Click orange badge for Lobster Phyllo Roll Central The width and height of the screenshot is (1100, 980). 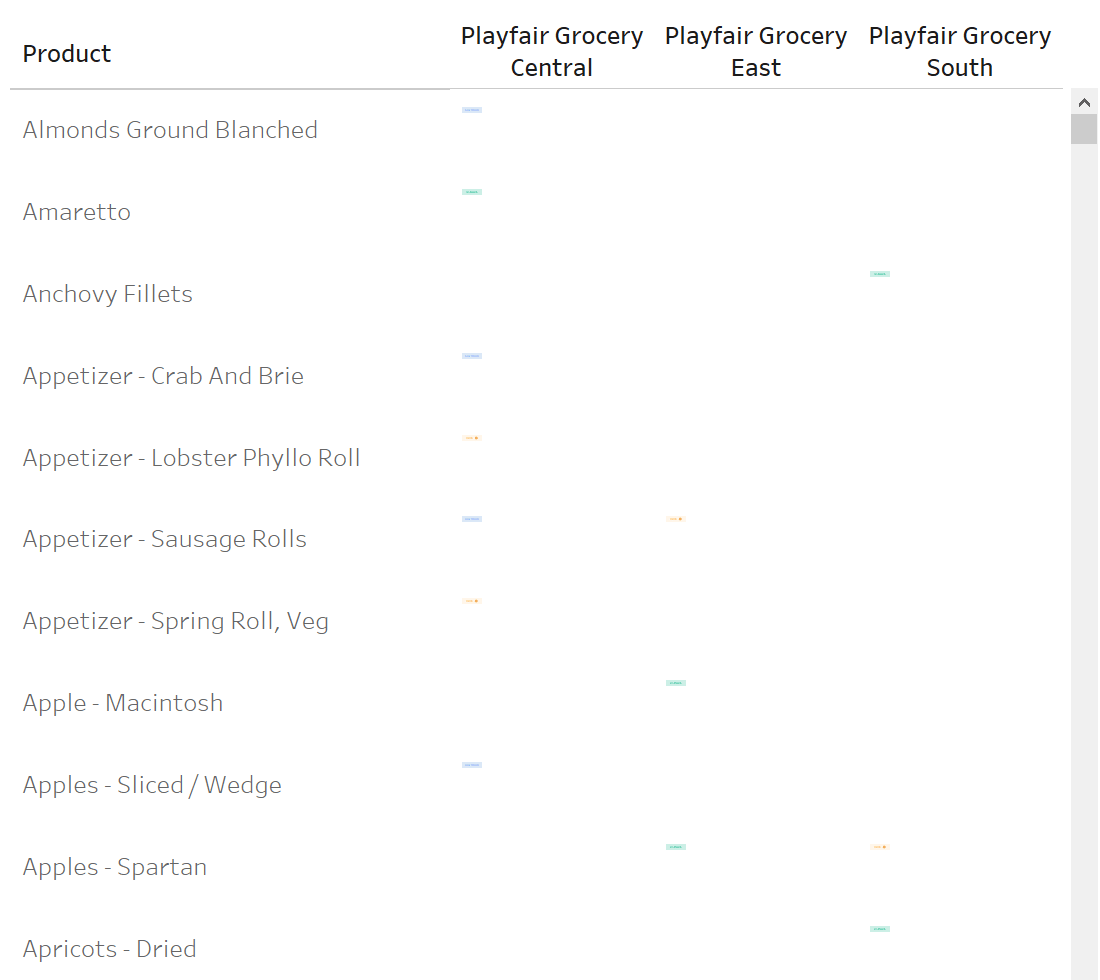point(472,438)
